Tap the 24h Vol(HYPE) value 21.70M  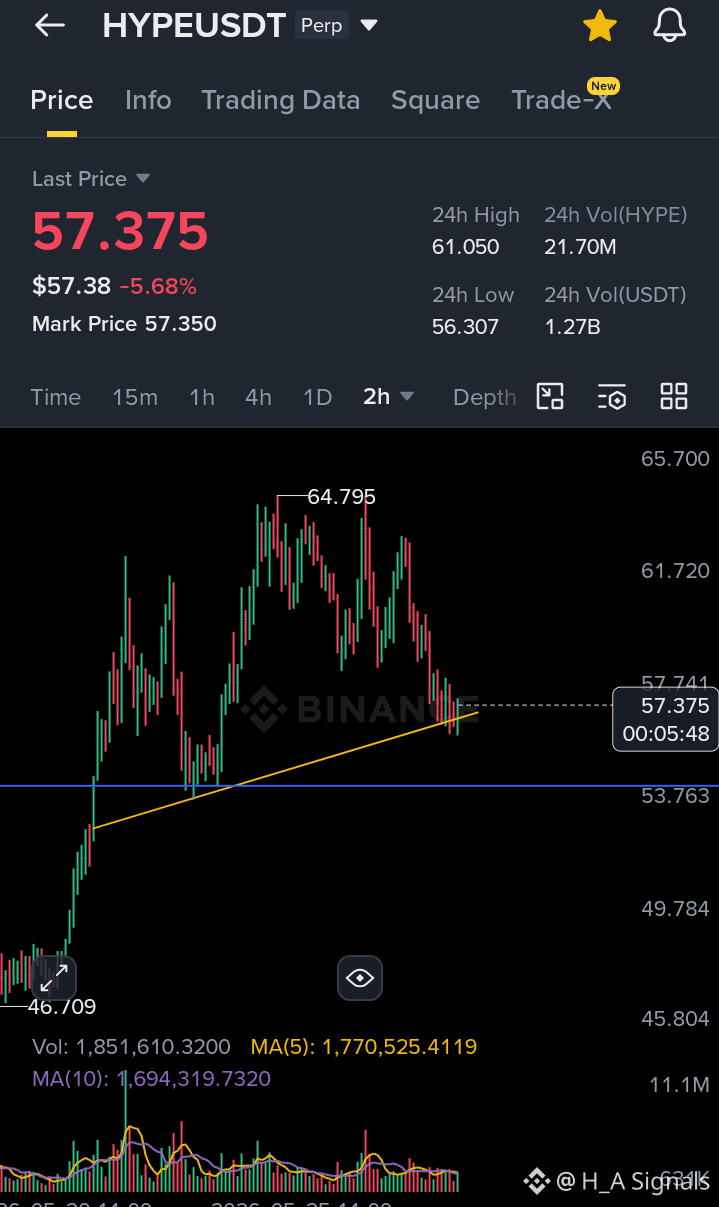580,247
